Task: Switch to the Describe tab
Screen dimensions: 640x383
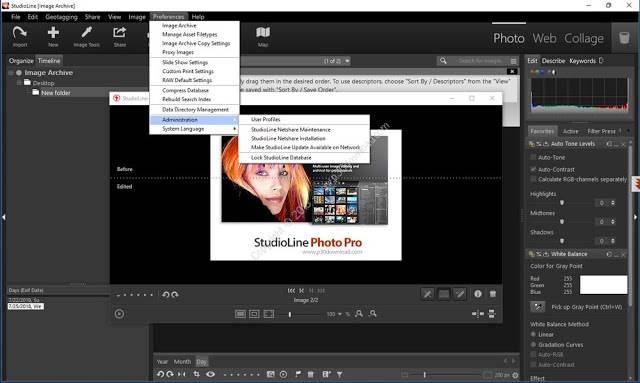Action: (553, 61)
